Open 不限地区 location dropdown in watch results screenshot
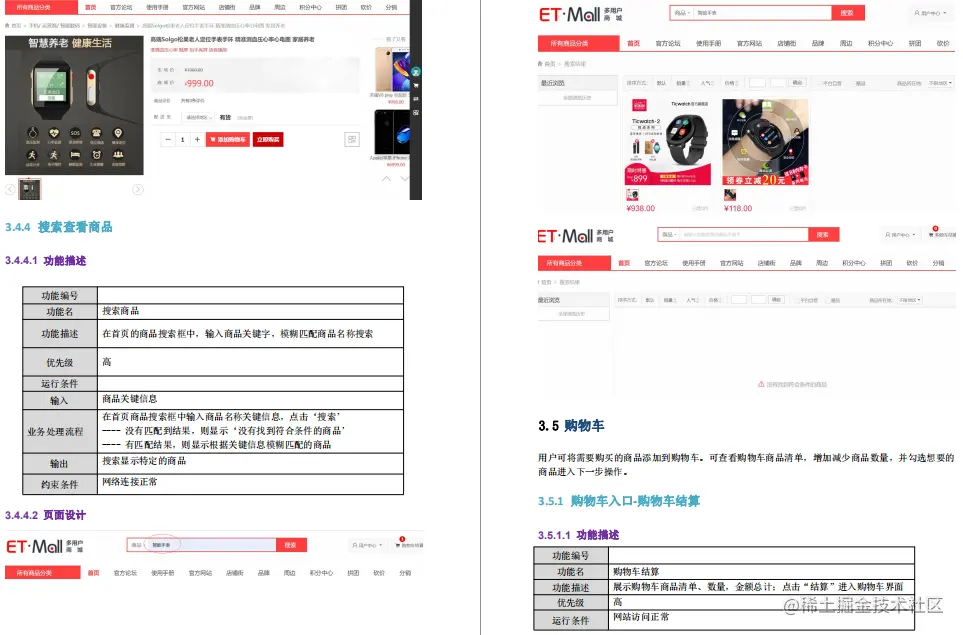This screenshot has width=963, height=635. click(x=940, y=83)
